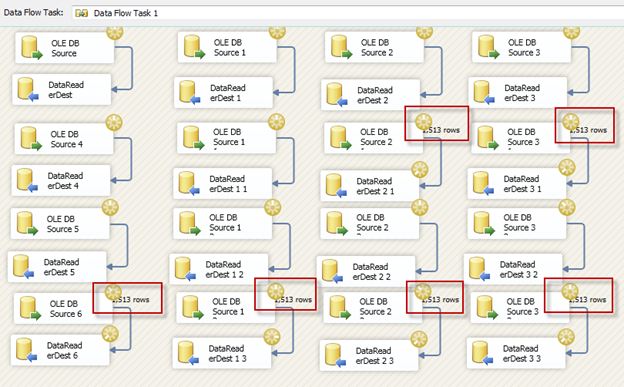The height and width of the screenshot is (387, 624).
Task: Click the DataReaderDest 2 destination icon
Action: click(337, 95)
